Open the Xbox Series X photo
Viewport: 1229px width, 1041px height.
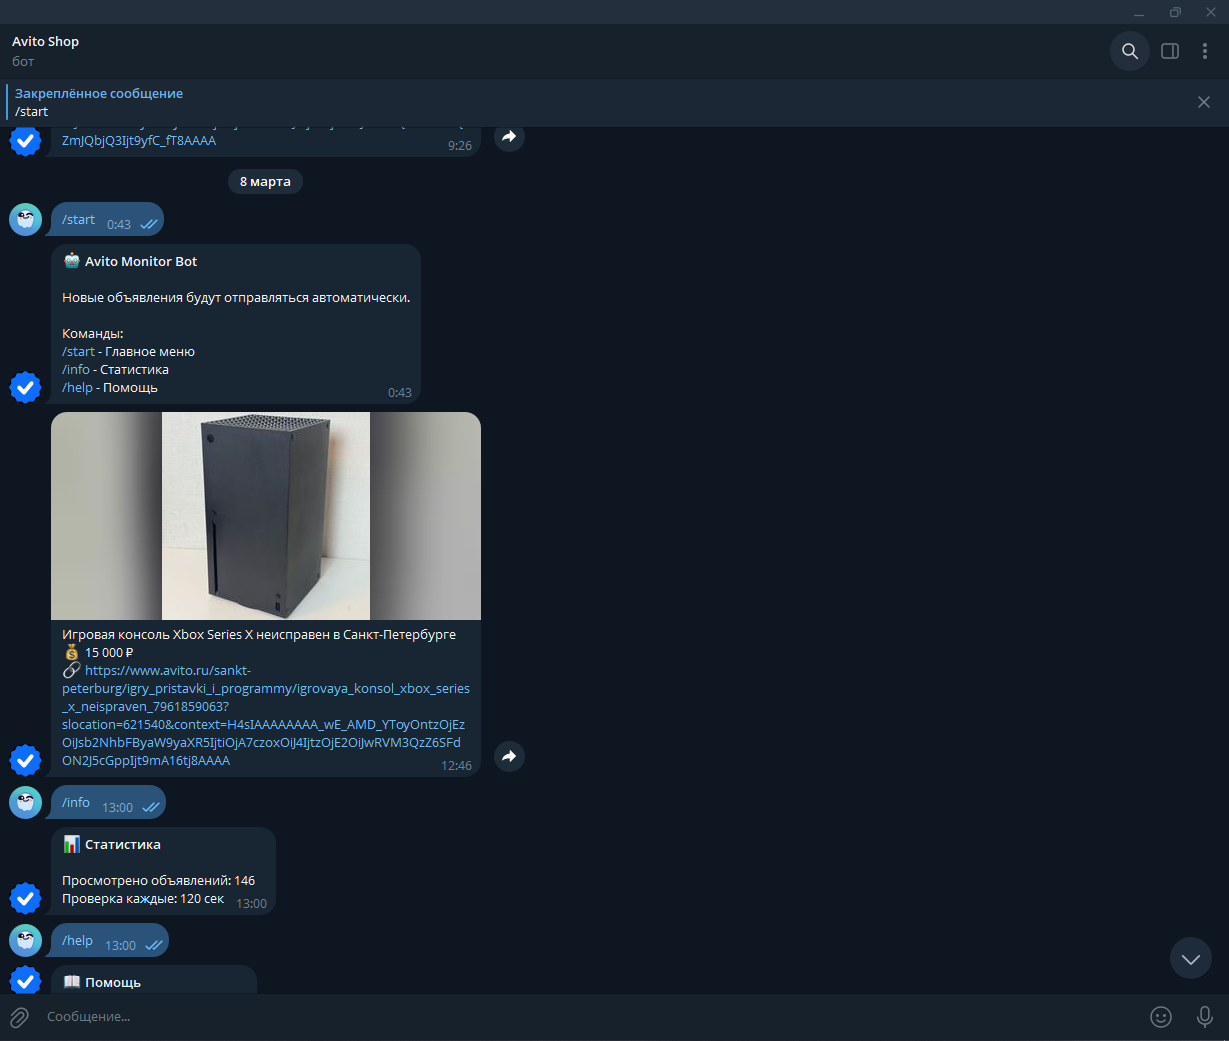point(266,516)
